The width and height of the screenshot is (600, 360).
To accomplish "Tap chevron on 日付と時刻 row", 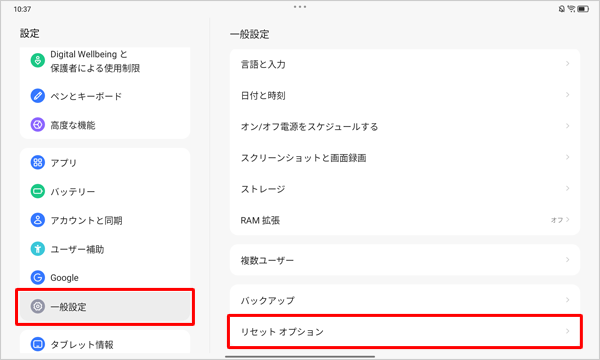I will [567, 94].
